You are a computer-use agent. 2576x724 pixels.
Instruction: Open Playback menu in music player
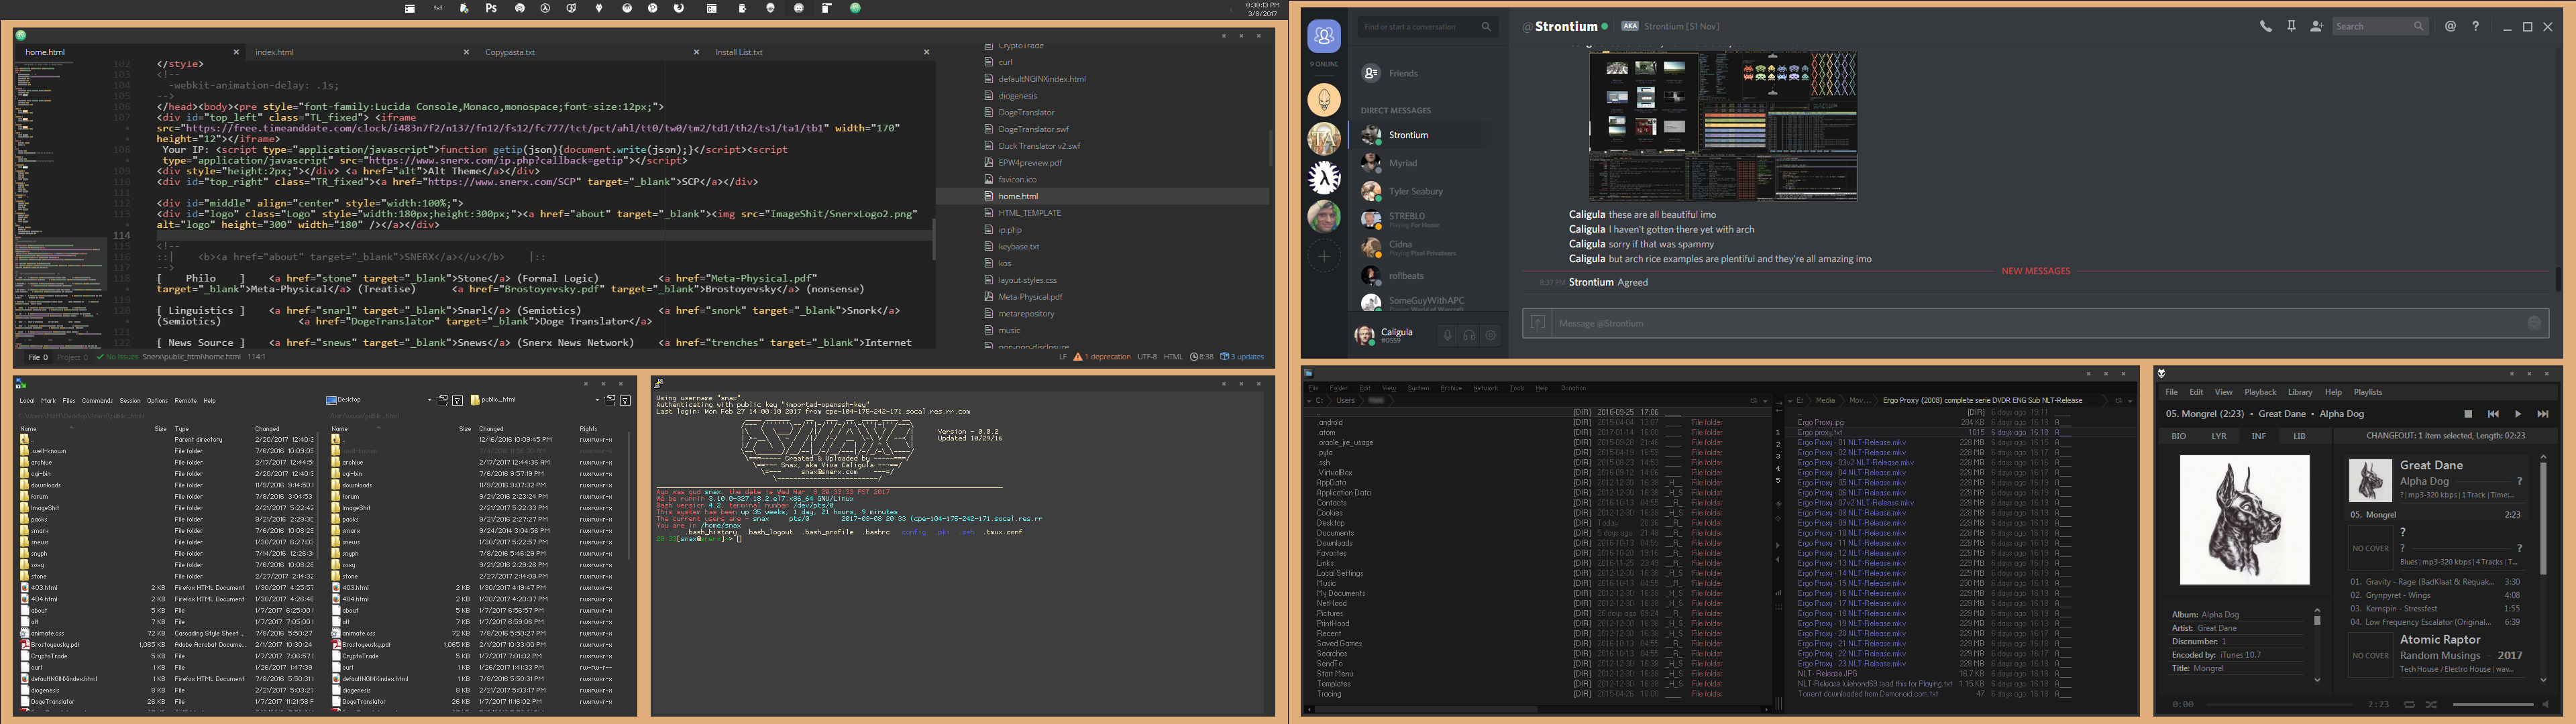pos(2260,392)
